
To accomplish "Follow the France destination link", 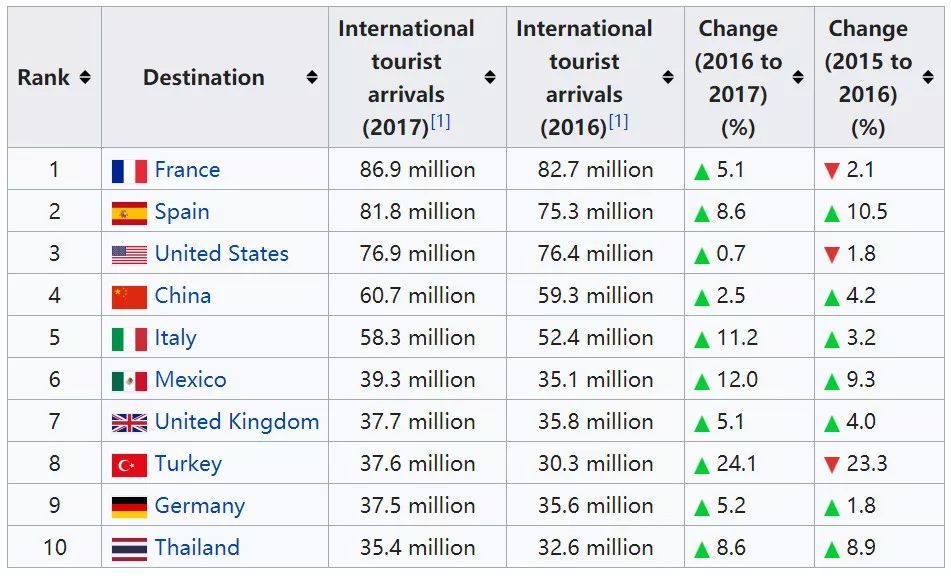I will pos(187,170).
